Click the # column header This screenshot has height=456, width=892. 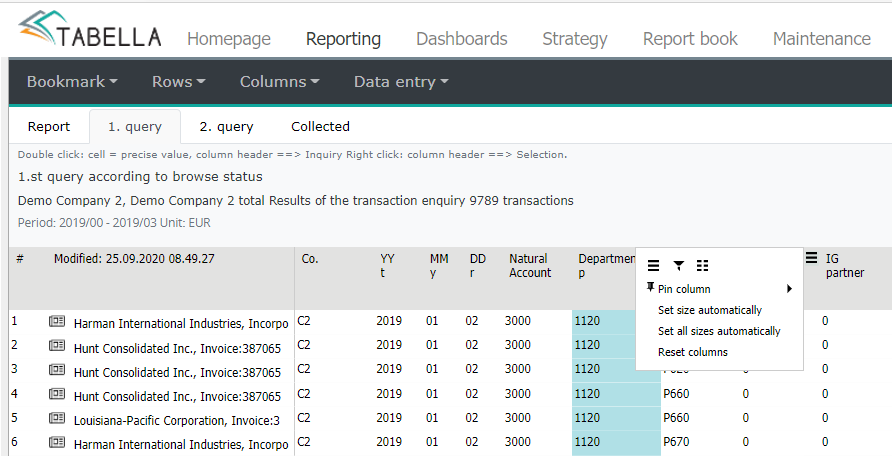tap(20, 259)
